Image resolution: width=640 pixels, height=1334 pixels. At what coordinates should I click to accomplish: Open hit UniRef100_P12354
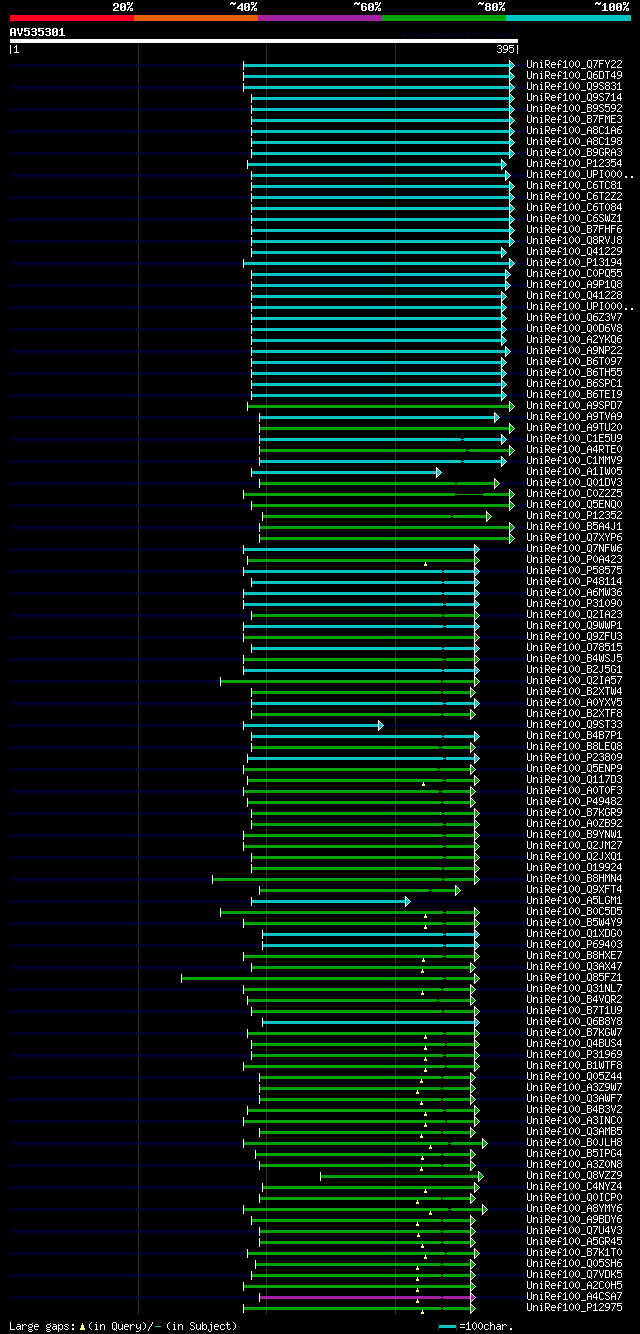point(574,163)
